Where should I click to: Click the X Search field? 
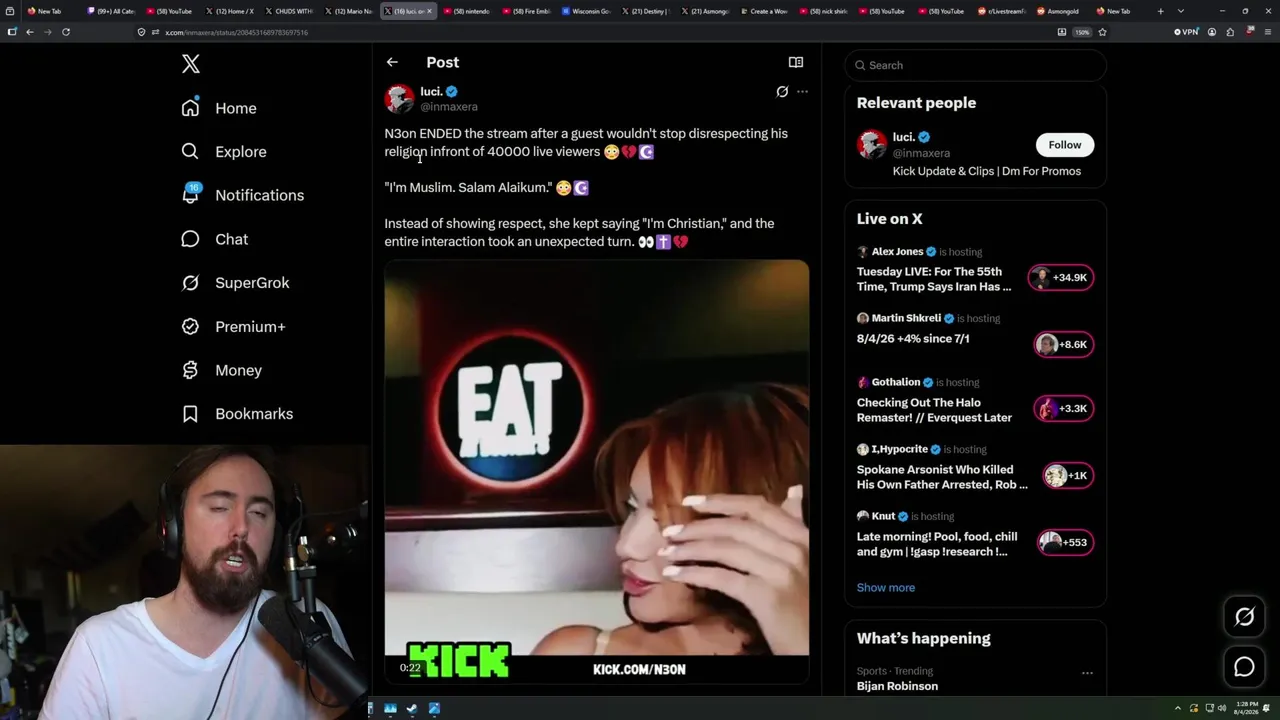[x=975, y=65]
